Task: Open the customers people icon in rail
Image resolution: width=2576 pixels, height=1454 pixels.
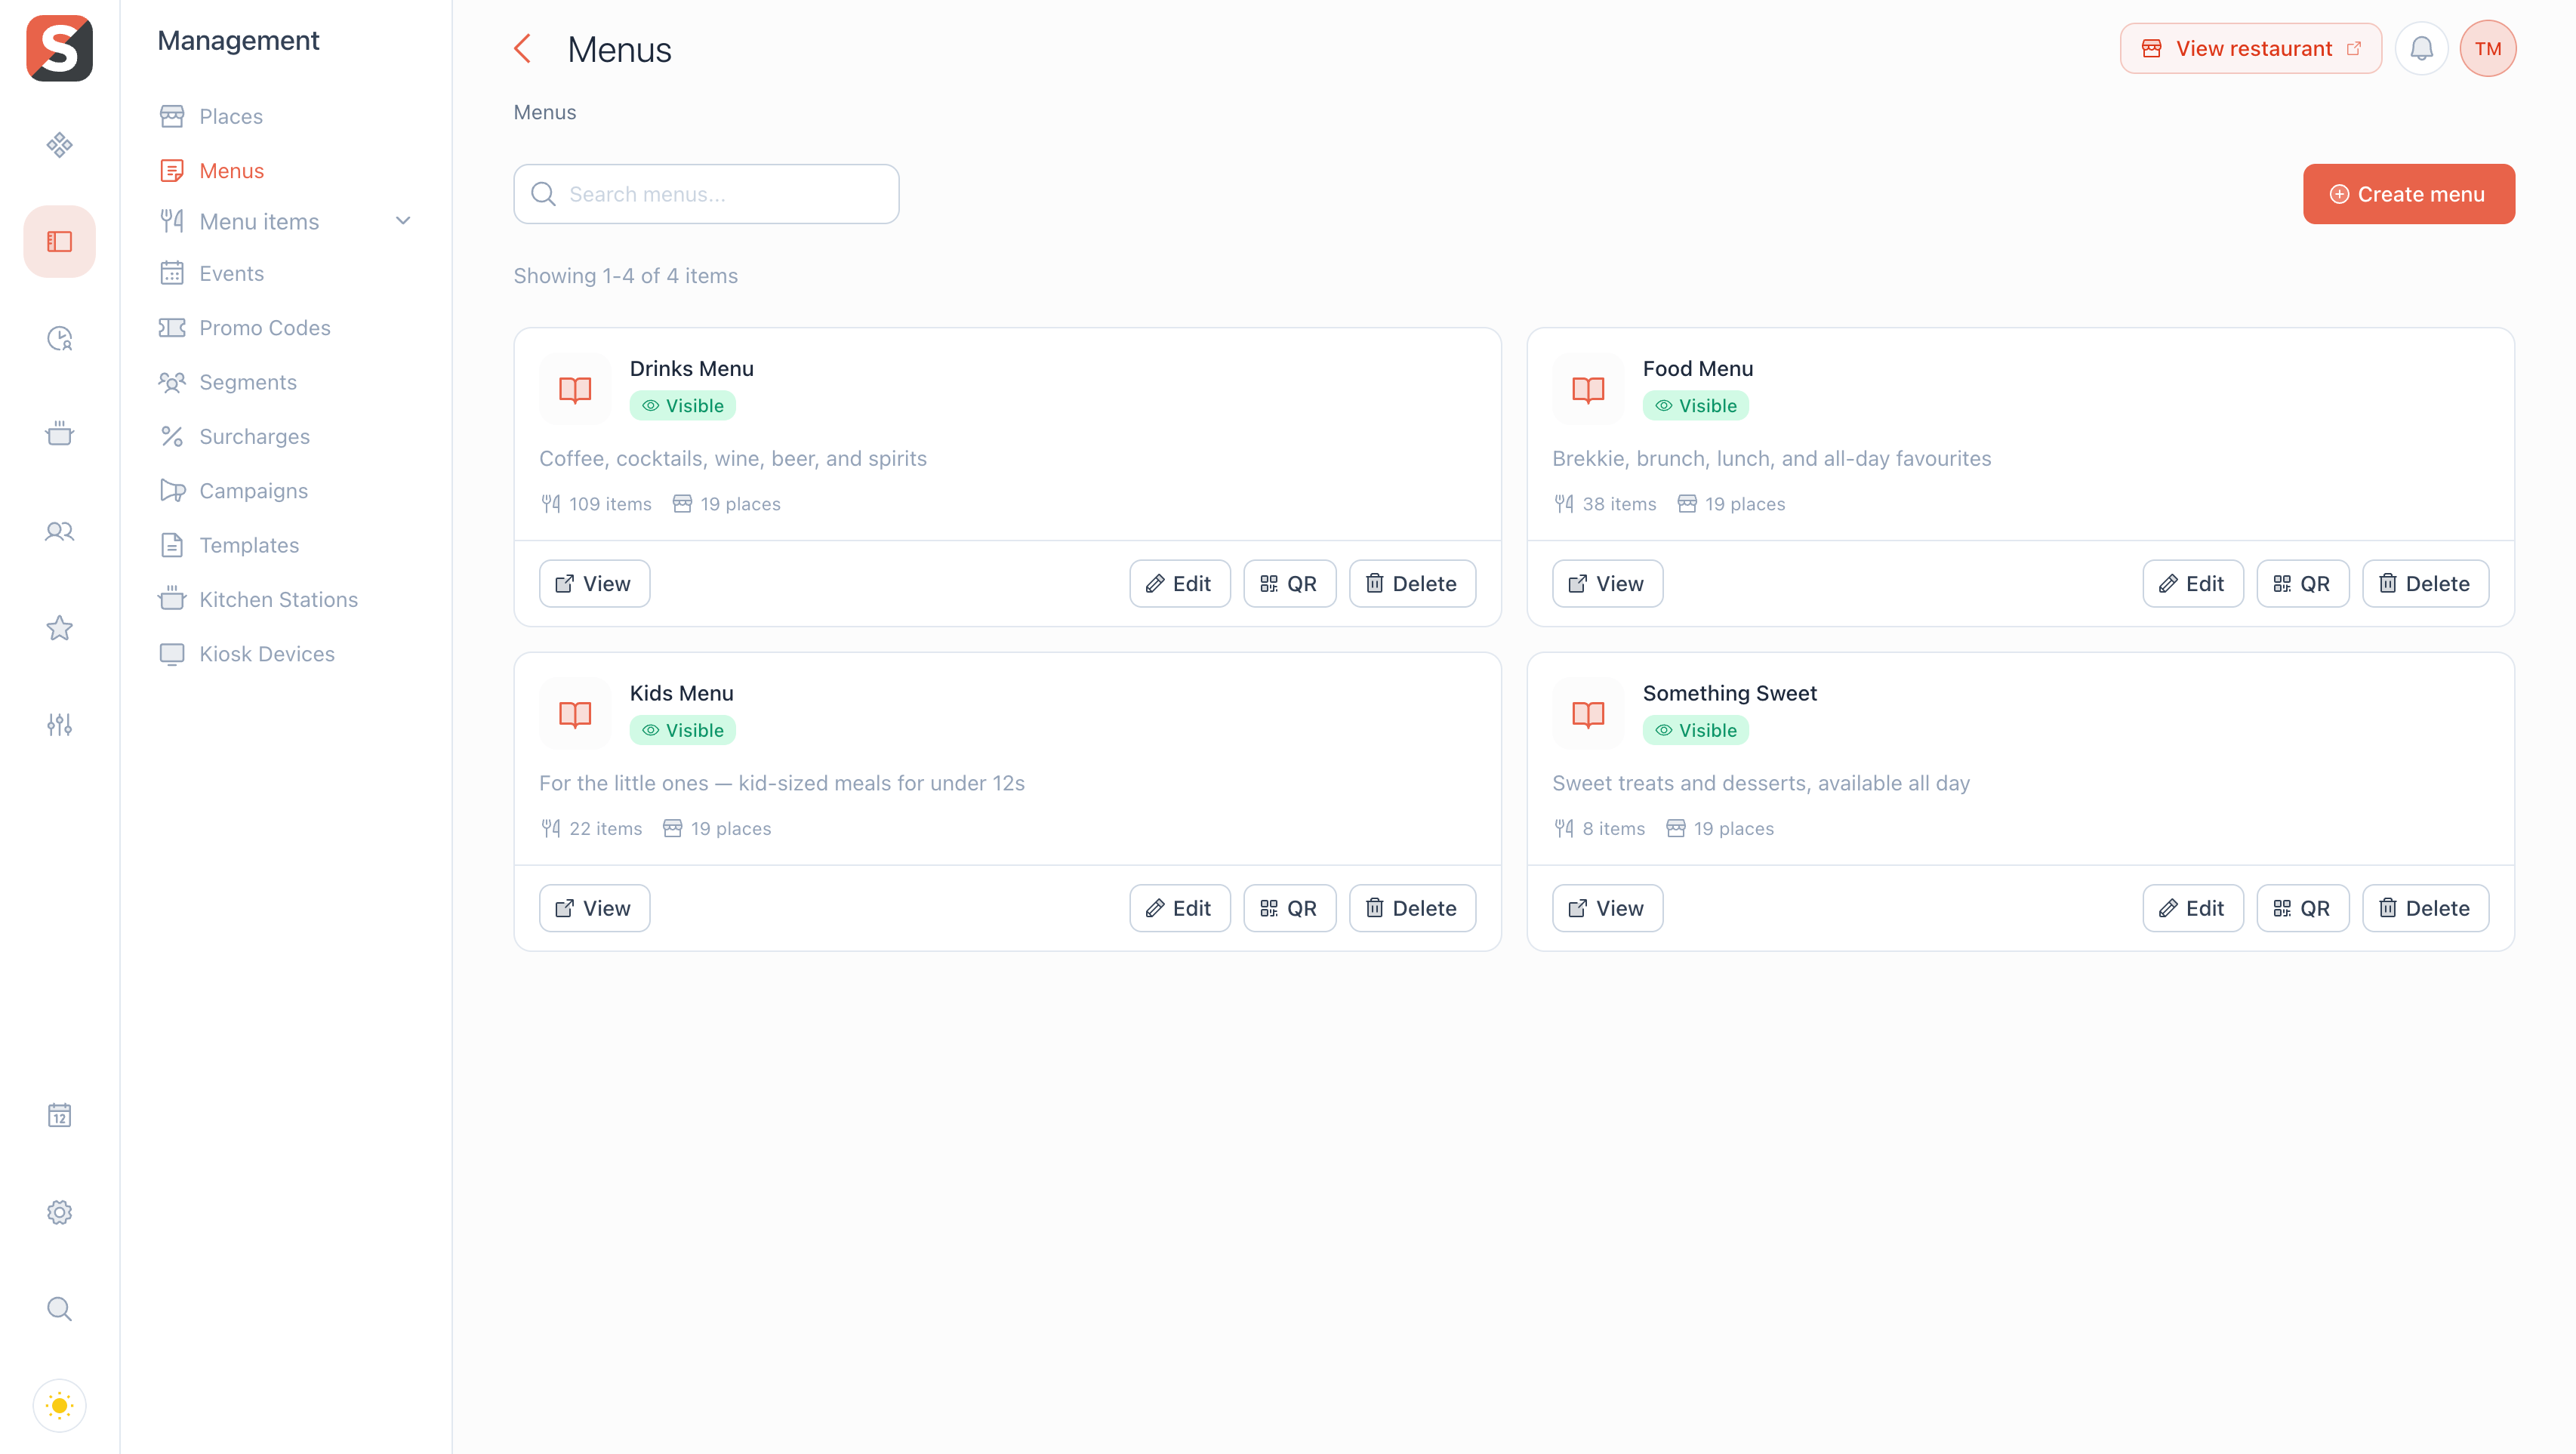Action: [59, 531]
